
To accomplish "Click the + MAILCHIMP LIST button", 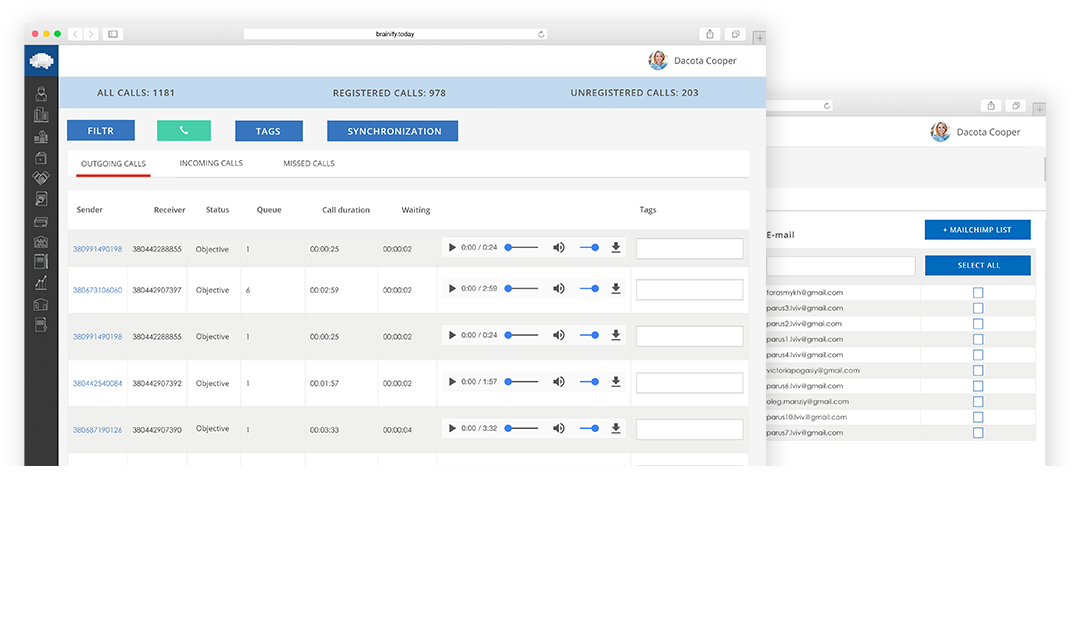I will [x=977, y=230].
